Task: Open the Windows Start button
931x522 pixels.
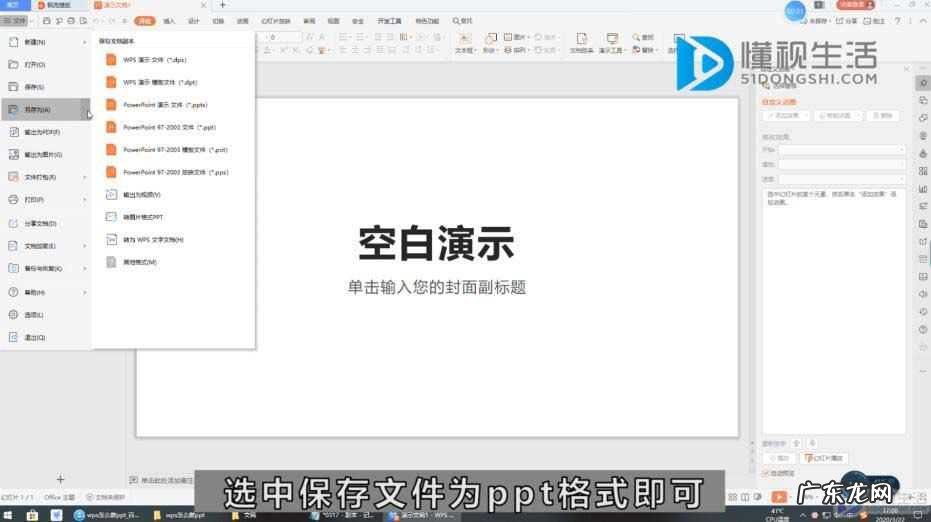Action: [8, 515]
